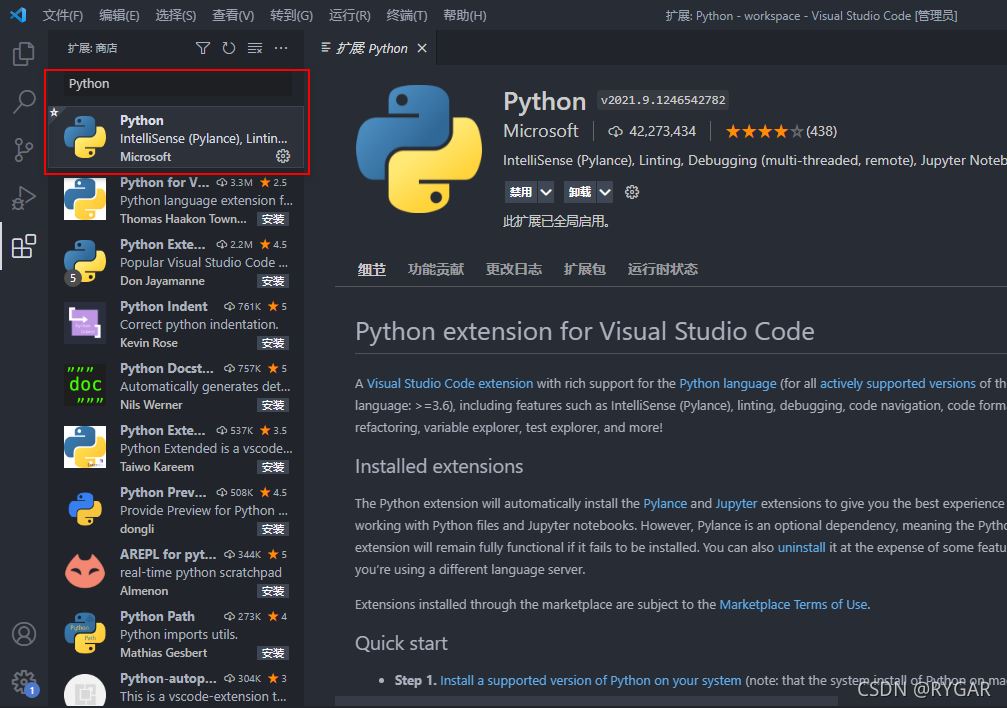
Task: Click the filter extensions funnel icon
Action: coord(203,48)
